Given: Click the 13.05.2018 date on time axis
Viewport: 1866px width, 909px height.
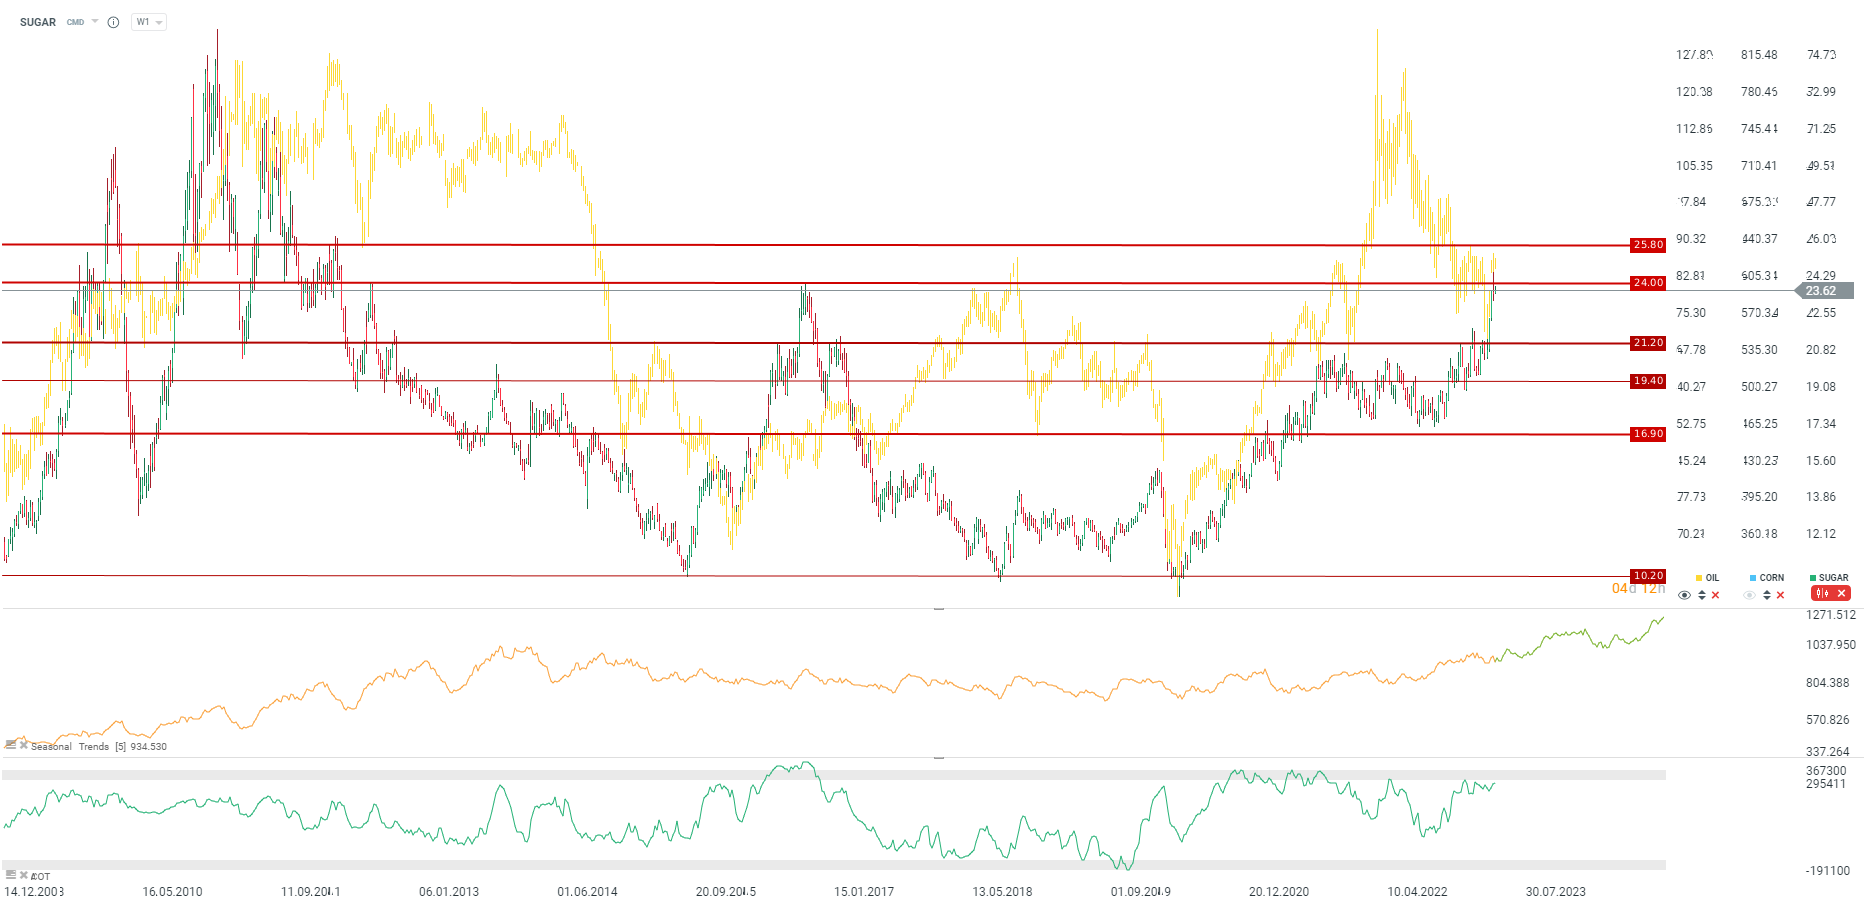Looking at the screenshot, I should click(x=1002, y=892).
